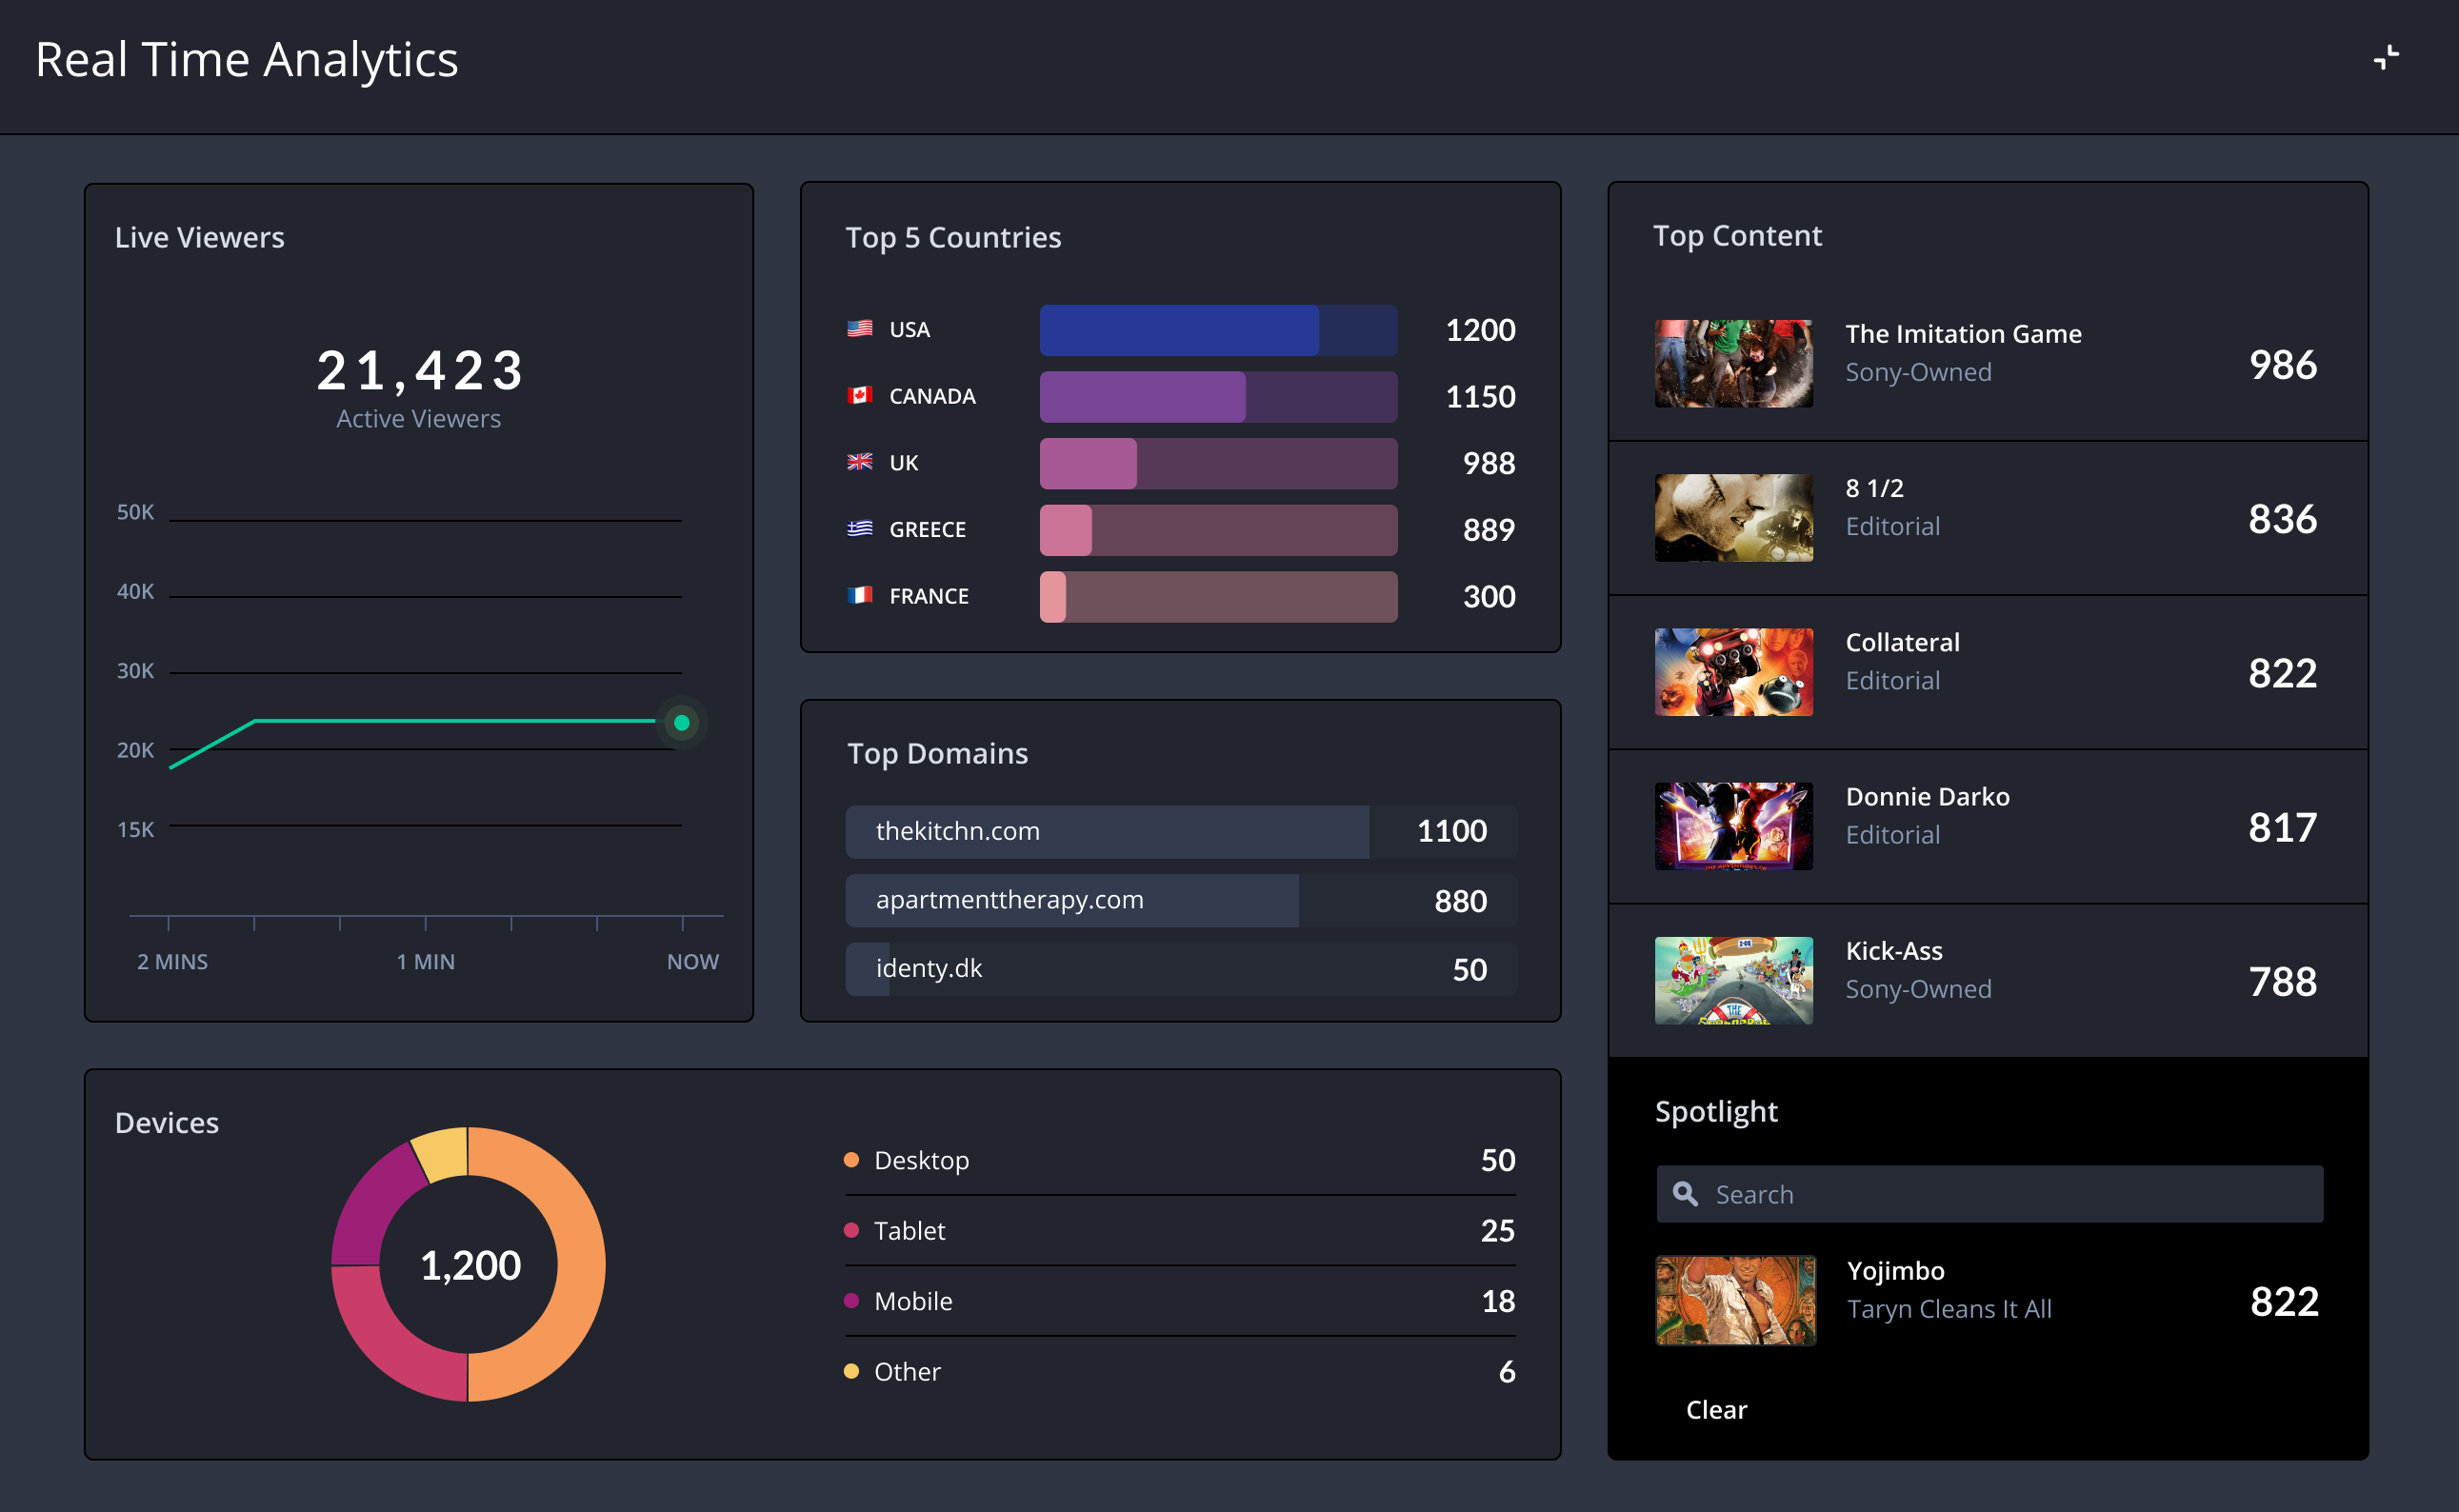Click the collapse fullscreen icon top right
Screen dimensions: 2459x1512
pos(2386,58)
